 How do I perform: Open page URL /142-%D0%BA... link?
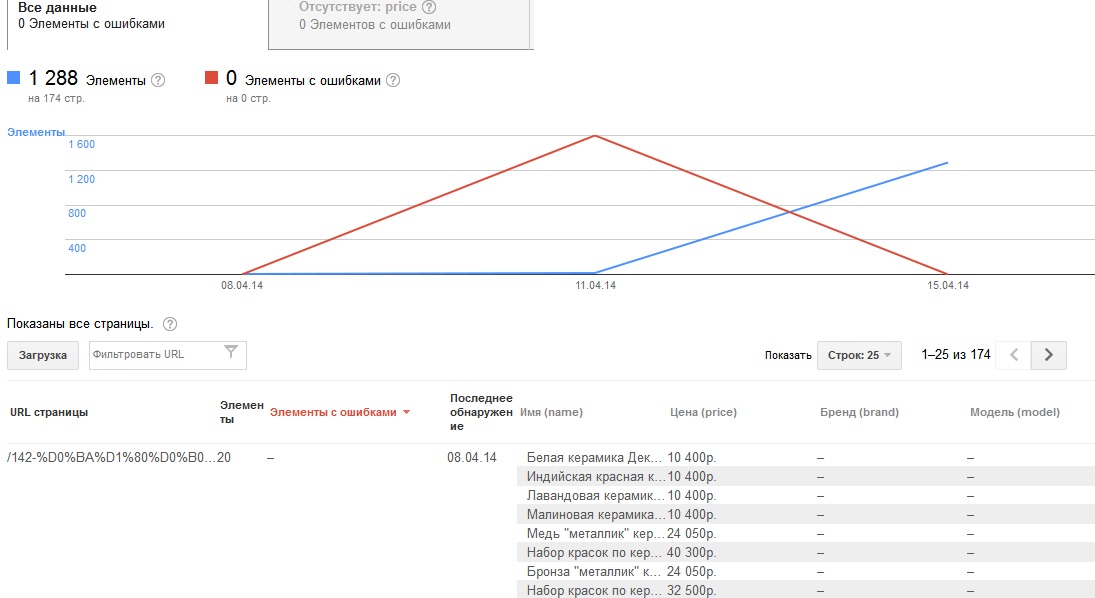(110, 458)
